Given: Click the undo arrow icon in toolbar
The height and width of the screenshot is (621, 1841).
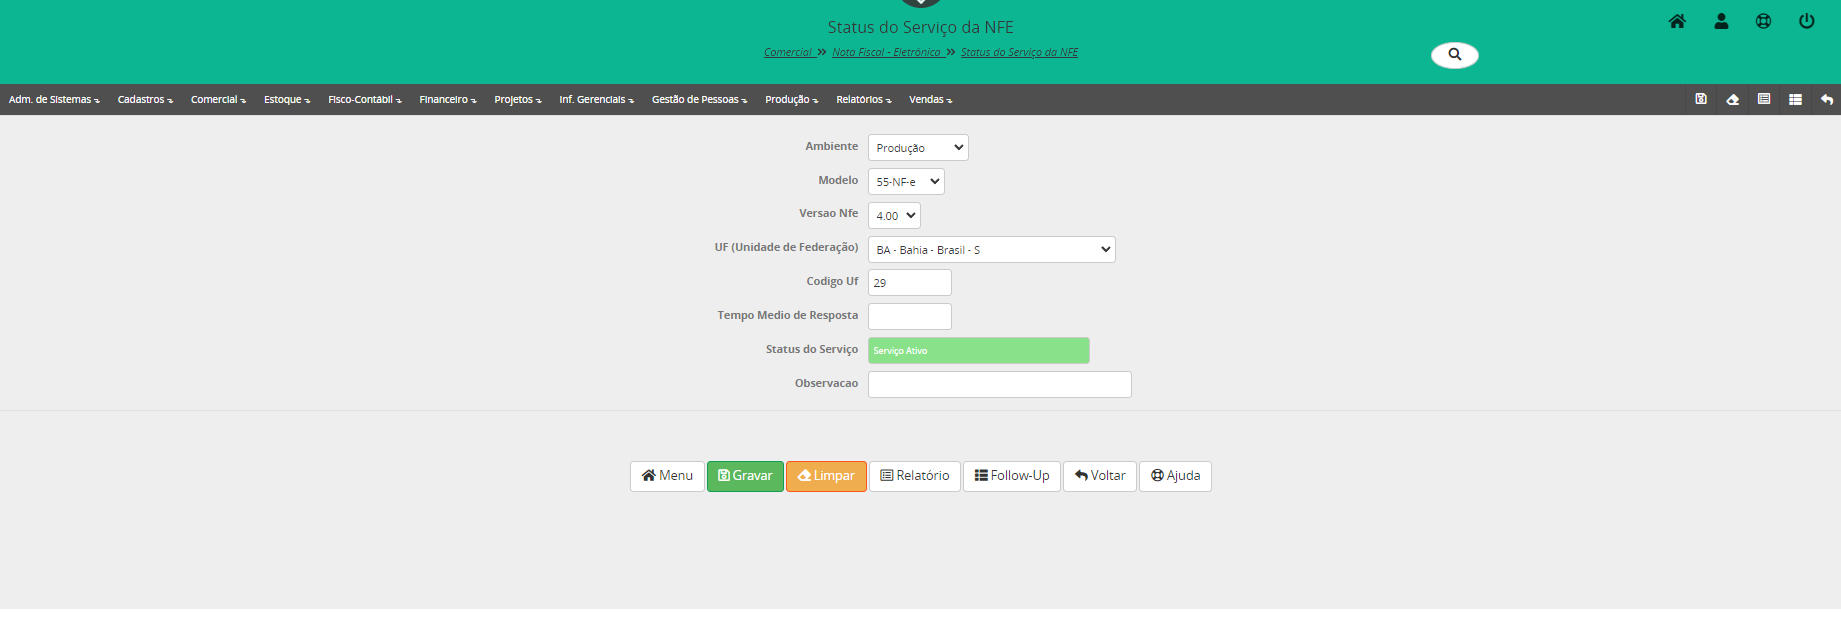Looking at the screenshot, I should click(1826, 99).
